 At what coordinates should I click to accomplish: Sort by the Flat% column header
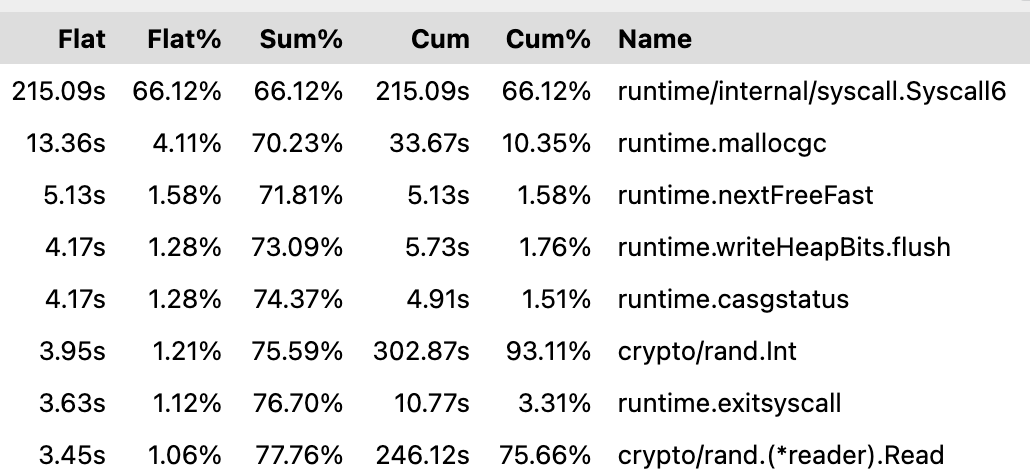(184, 39)
